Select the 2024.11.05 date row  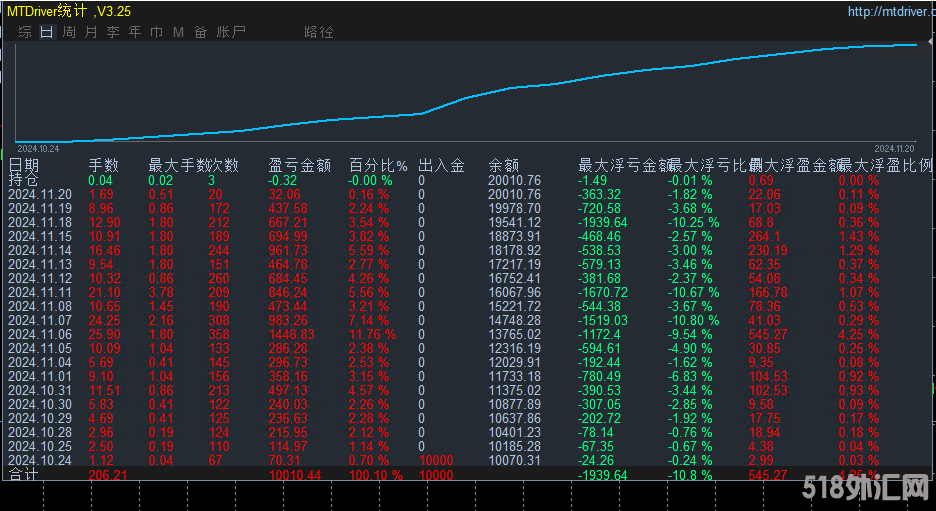coord(40,349)
